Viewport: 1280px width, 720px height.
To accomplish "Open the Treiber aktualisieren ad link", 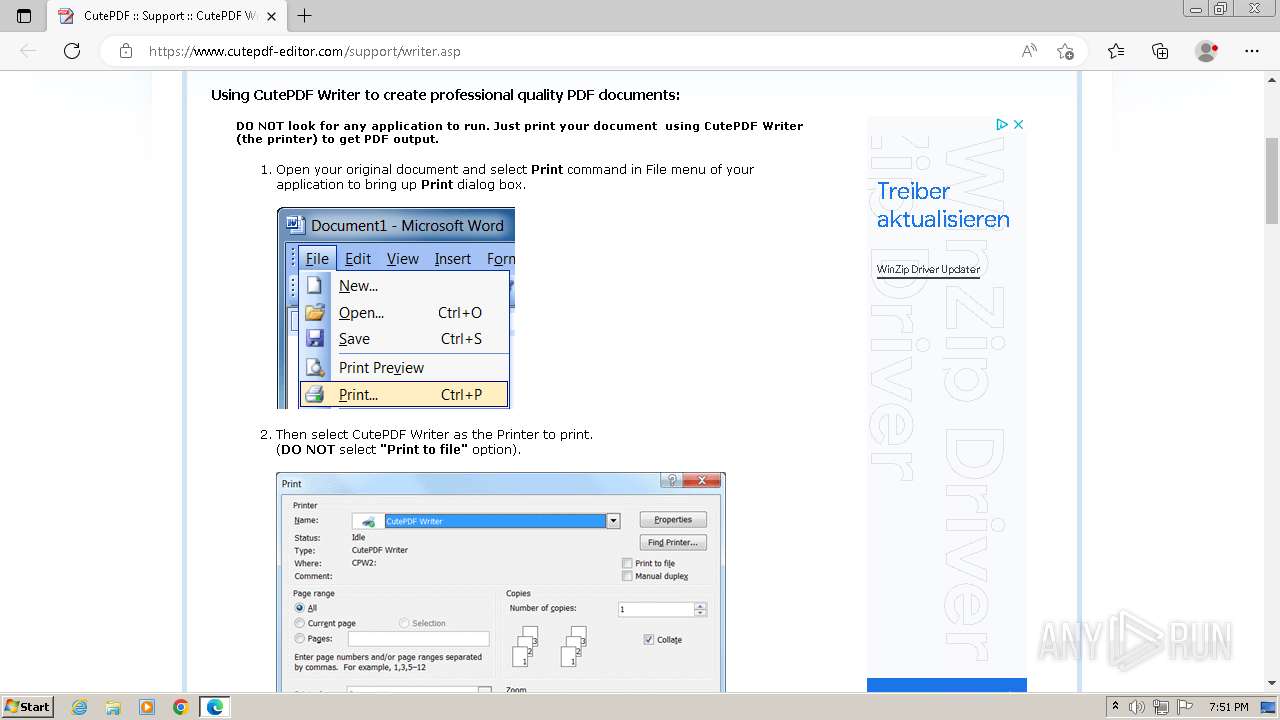I will coord(943,205).
